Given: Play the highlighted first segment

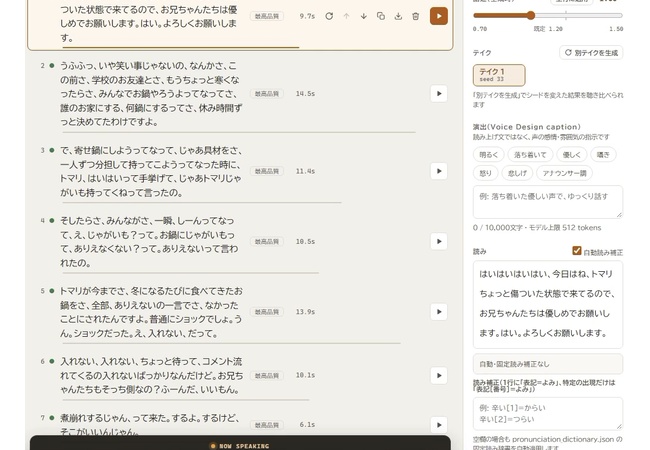Looking at the screenshot, I should [x=439, y=16].
